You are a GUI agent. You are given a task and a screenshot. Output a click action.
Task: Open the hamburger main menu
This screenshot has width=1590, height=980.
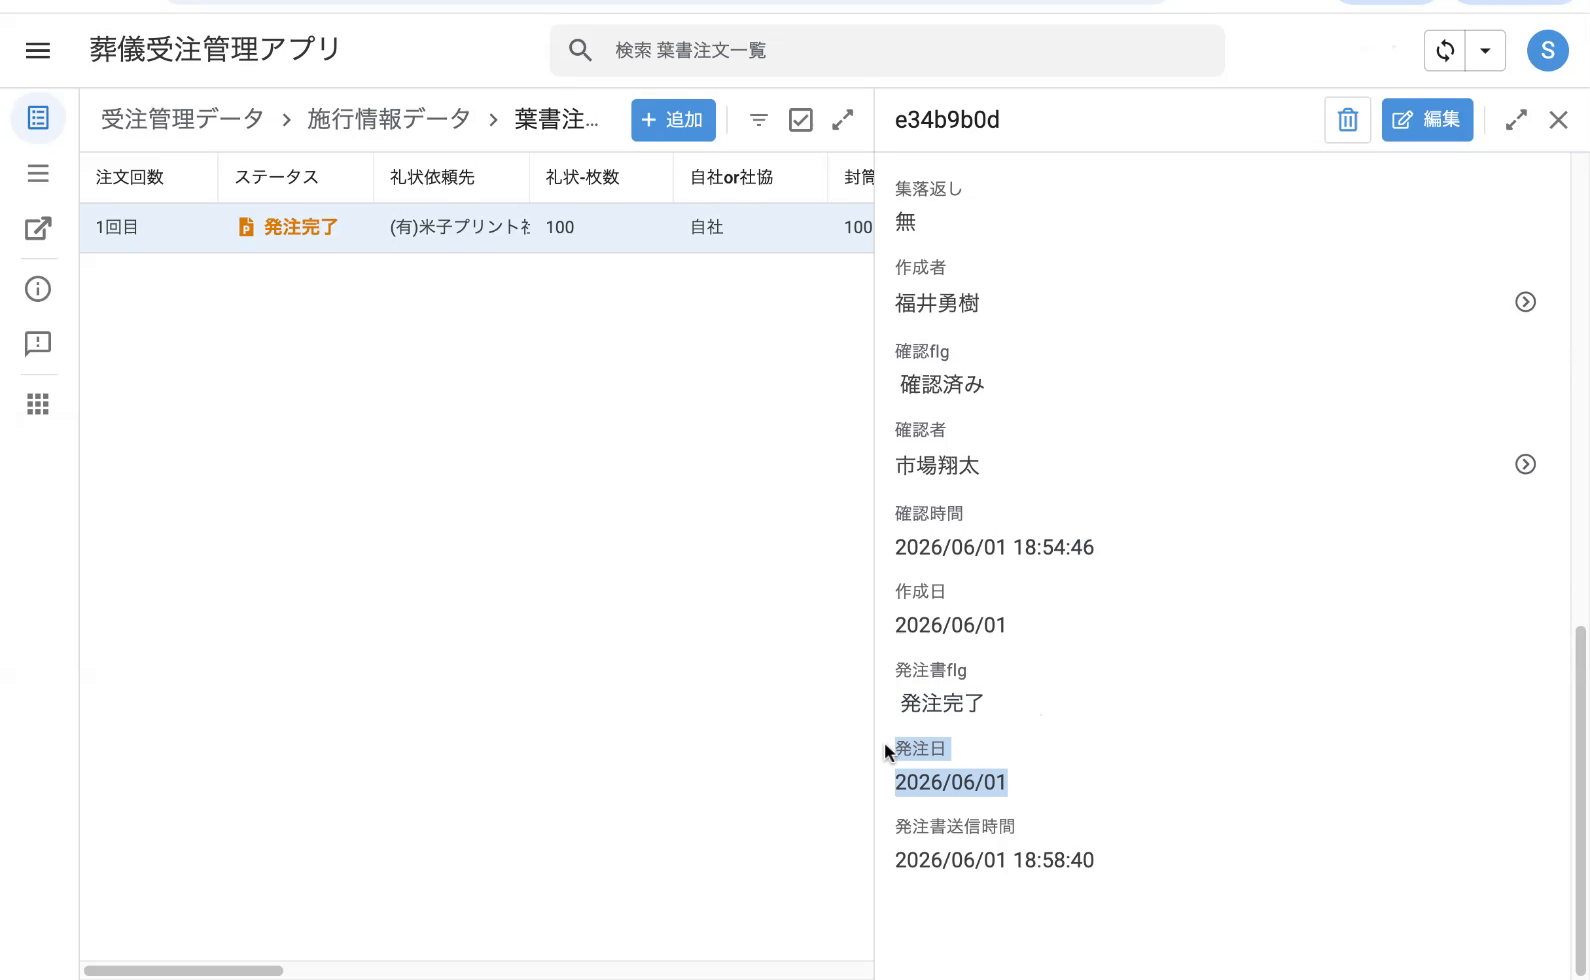38,50
